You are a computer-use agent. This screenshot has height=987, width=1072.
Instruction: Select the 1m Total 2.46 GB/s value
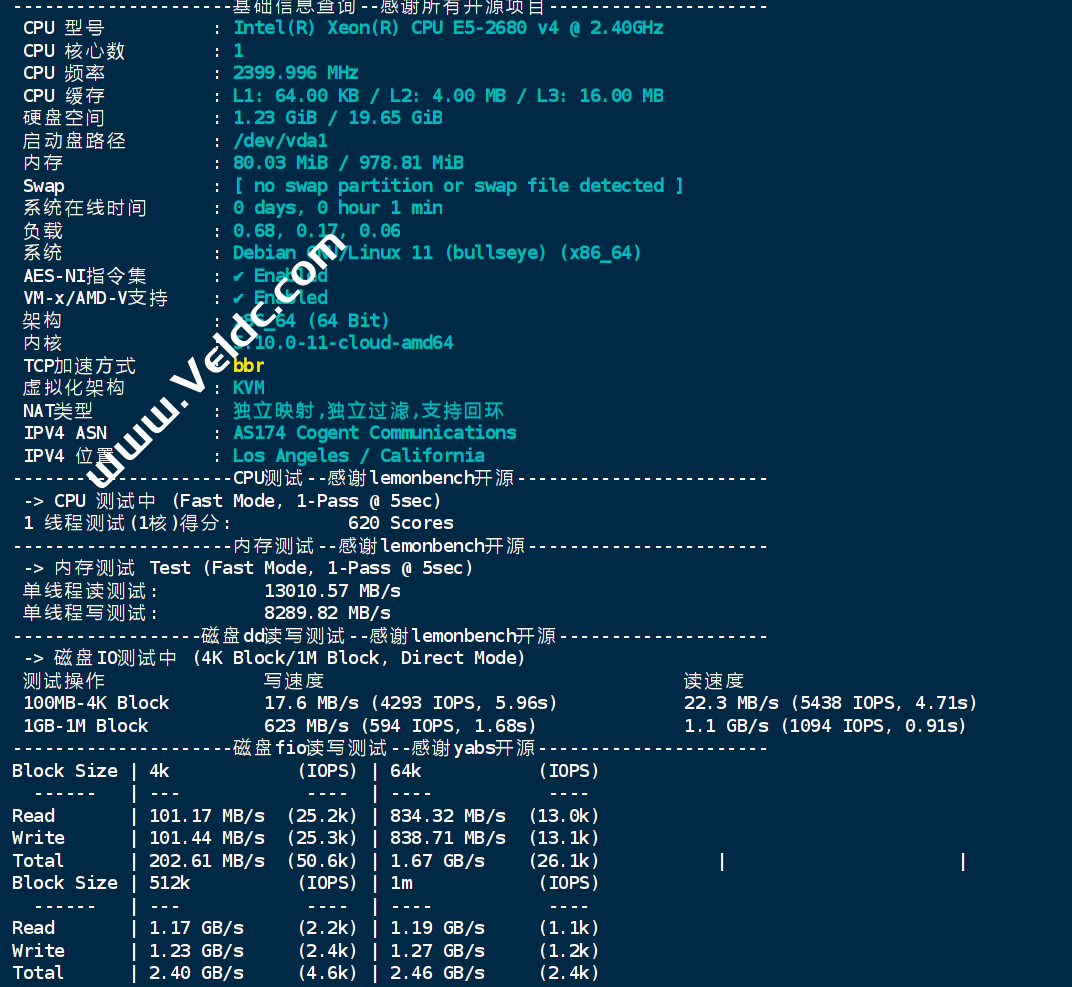click(438, 973)
